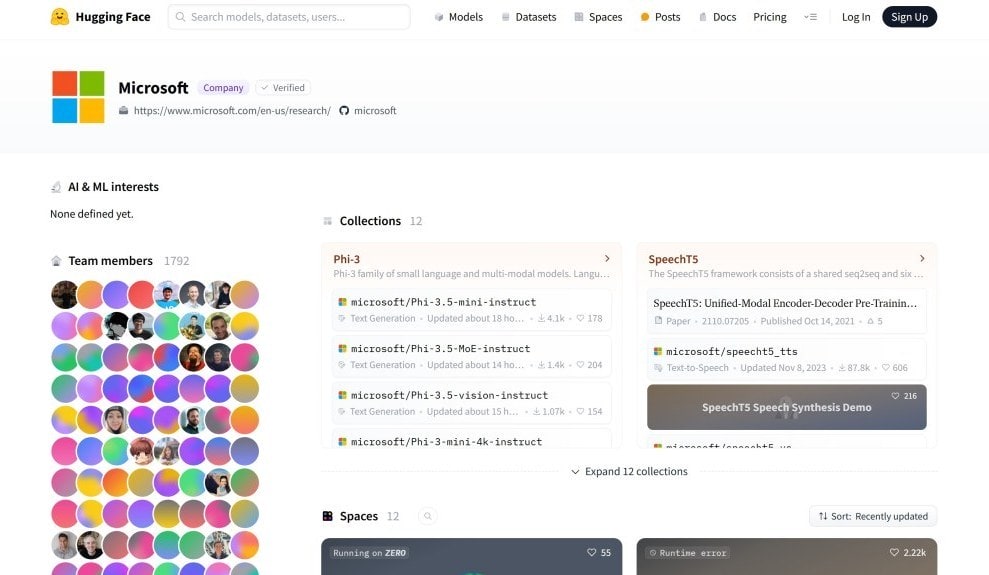Click the SpeechT5 collection title

pyautogui.click(x=673, y=259)
